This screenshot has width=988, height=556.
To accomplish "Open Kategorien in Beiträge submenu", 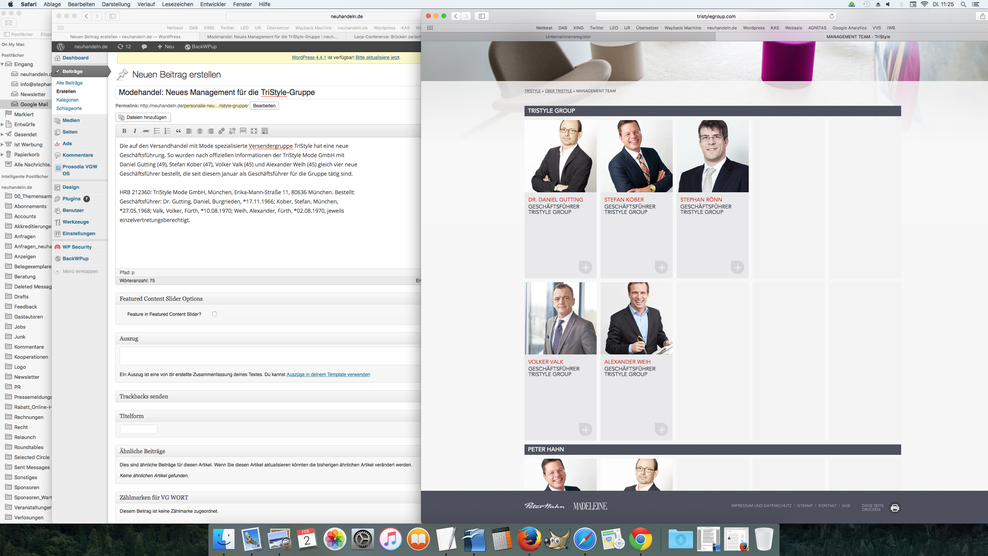I will point(67,100).
